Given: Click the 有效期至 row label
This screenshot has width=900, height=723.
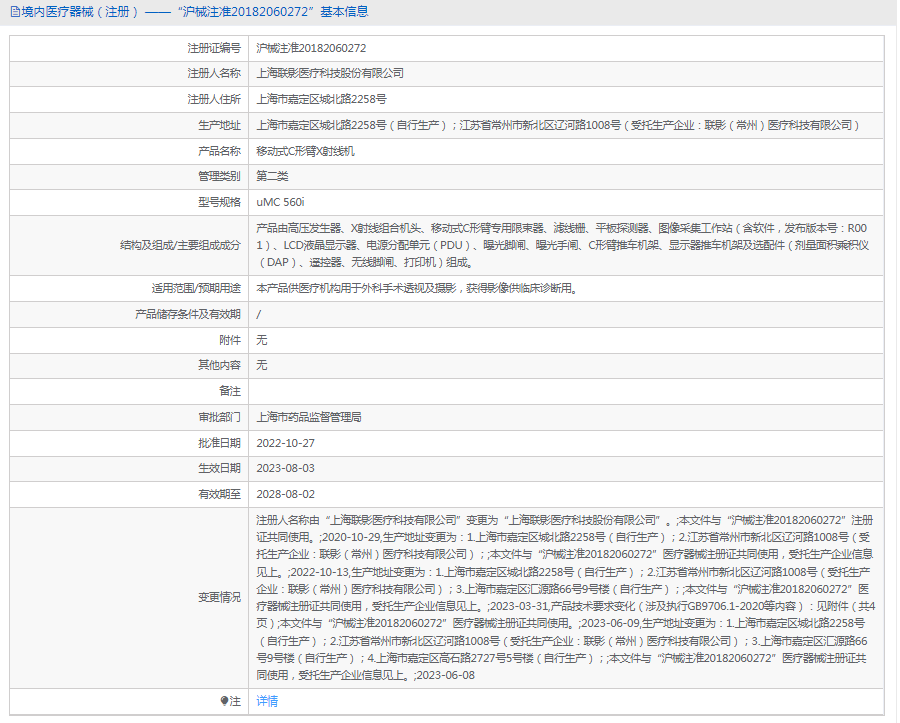Looking at the screenshot, I should tap(219, 494).
